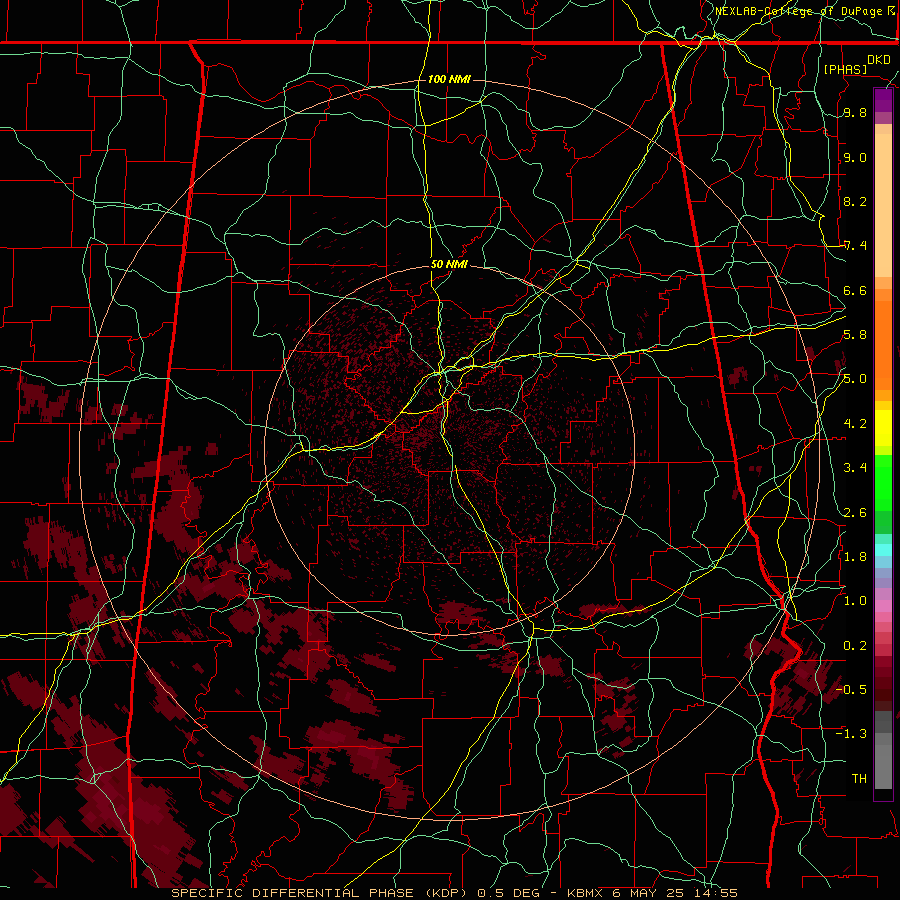Pick the light peach segment of color bar

pyautogui.click(x=883, y=207)
